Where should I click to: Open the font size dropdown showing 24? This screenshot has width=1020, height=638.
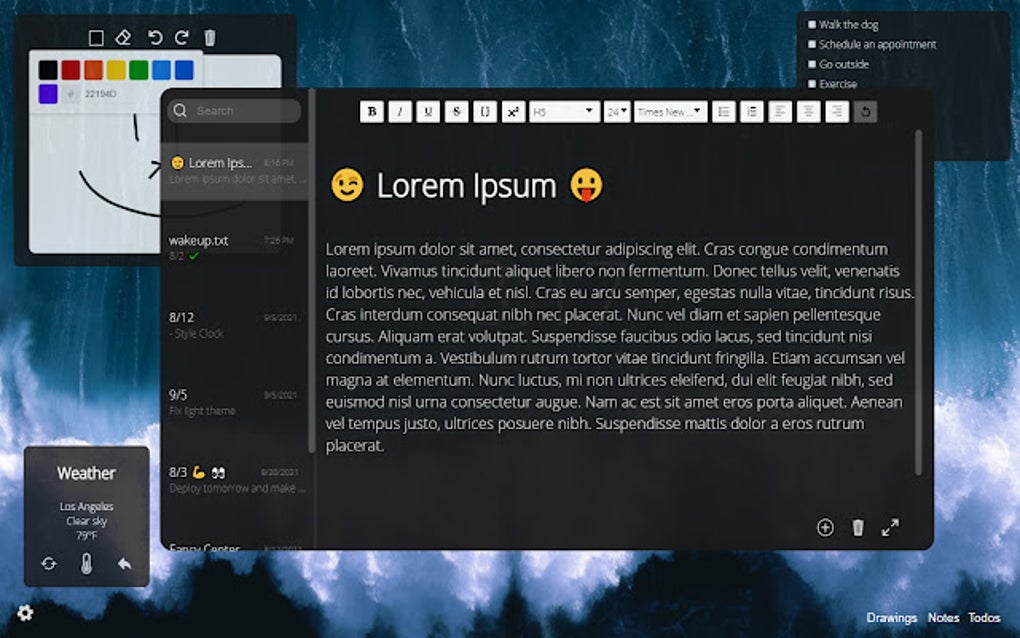[x=616, y=111]
